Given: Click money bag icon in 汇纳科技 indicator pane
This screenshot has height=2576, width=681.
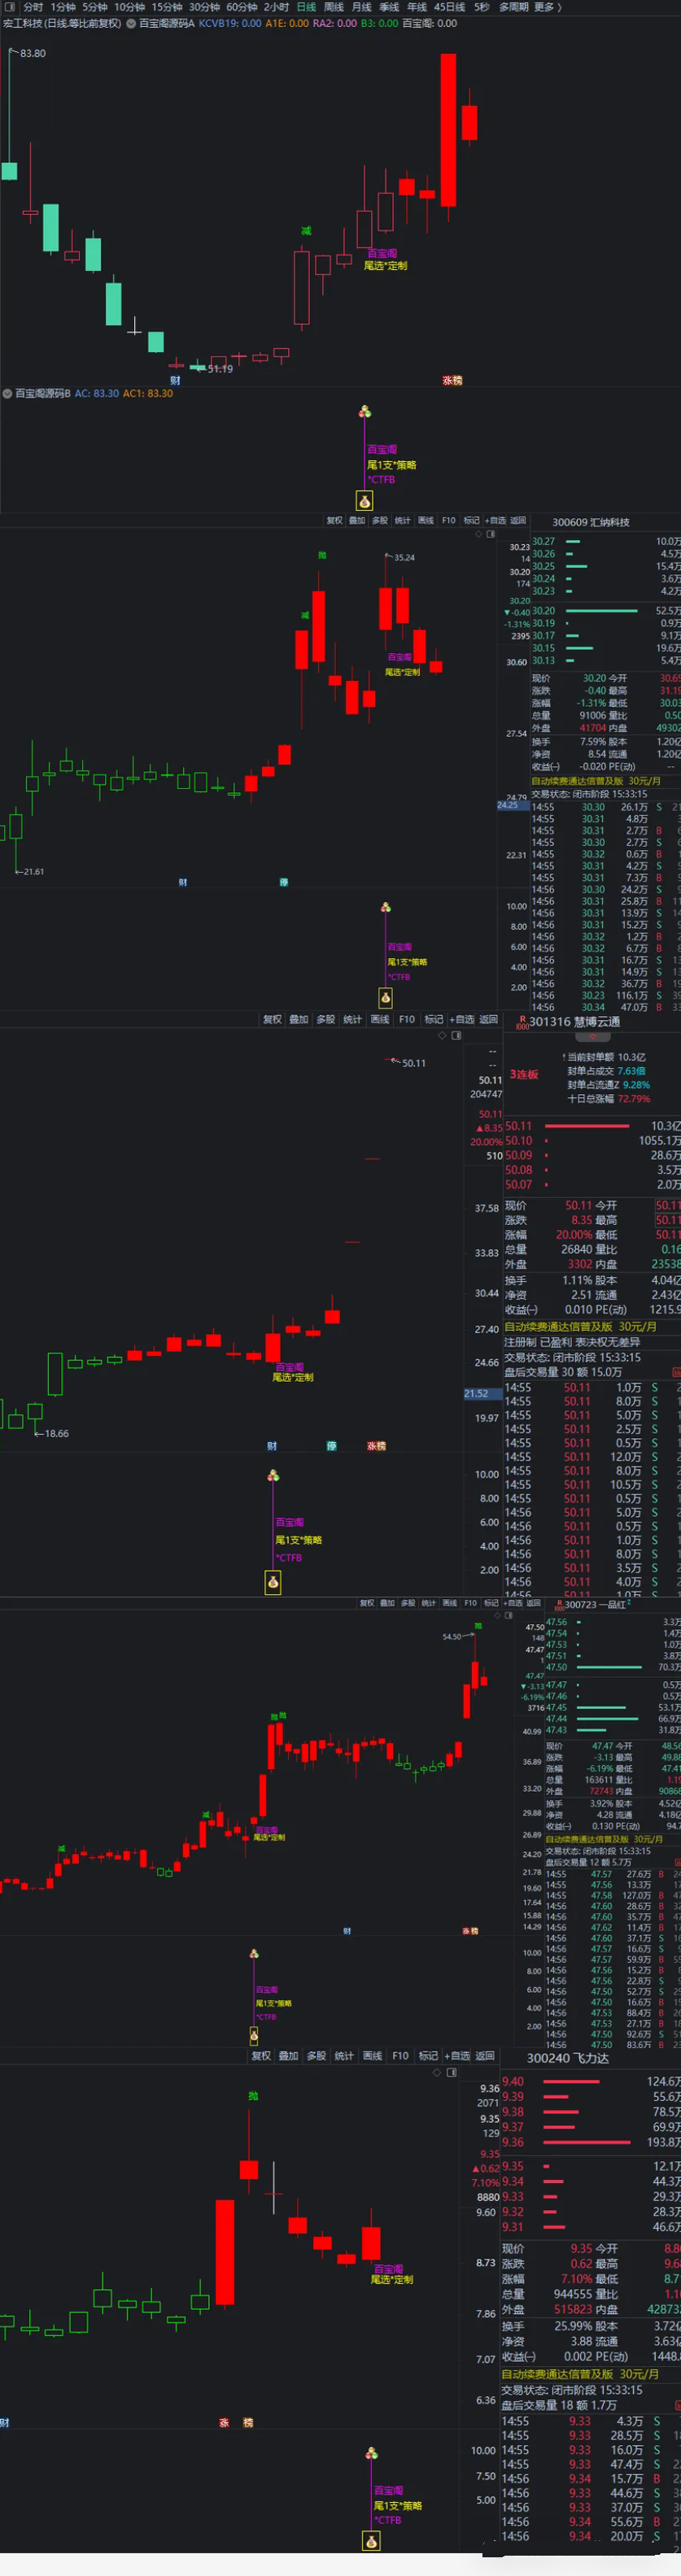Looking at the screenshot, I should pyautogui.click(x=386, y=997).
